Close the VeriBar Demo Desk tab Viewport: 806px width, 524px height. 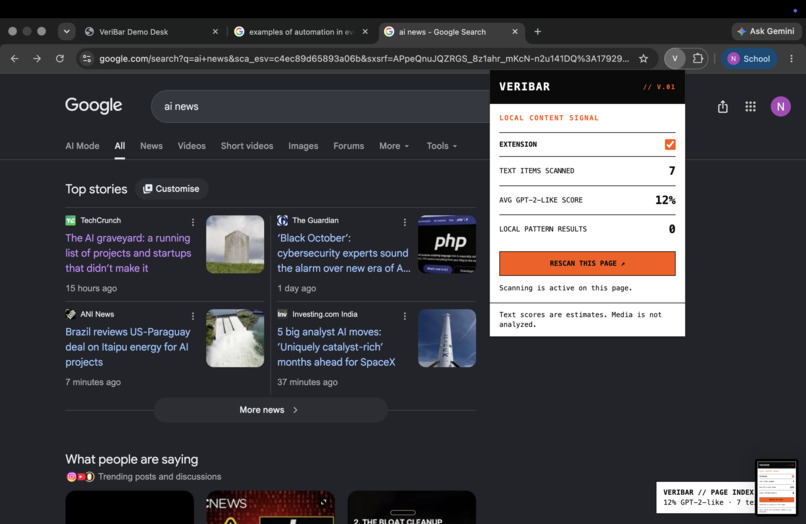point(215,31)
